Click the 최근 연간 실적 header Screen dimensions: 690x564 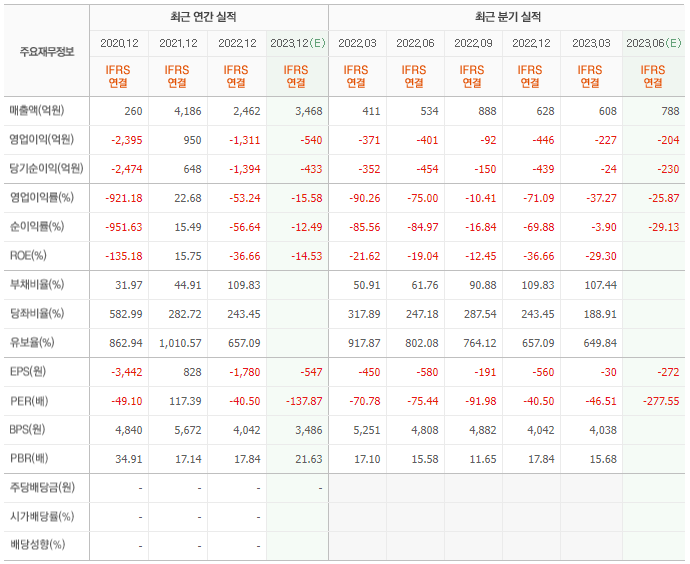(x=203, y=17)
